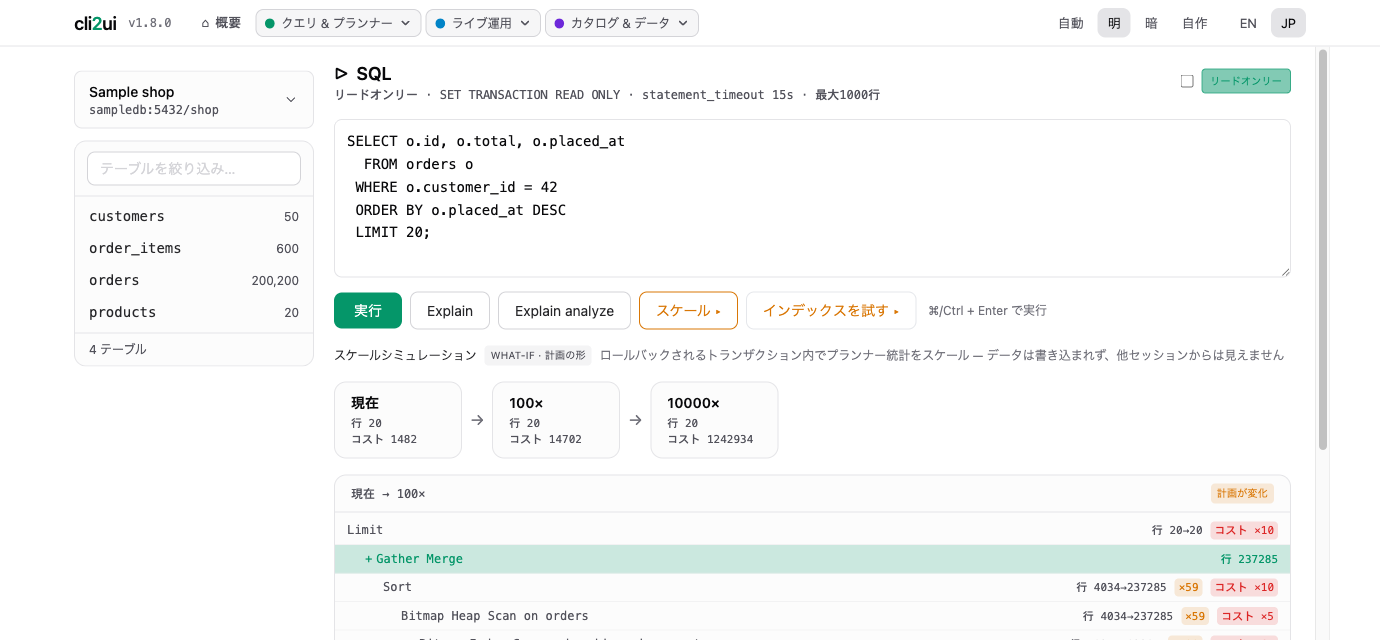The image size is (1380, 640).
Task: Select the orders table
Action: tap(194, 280)
